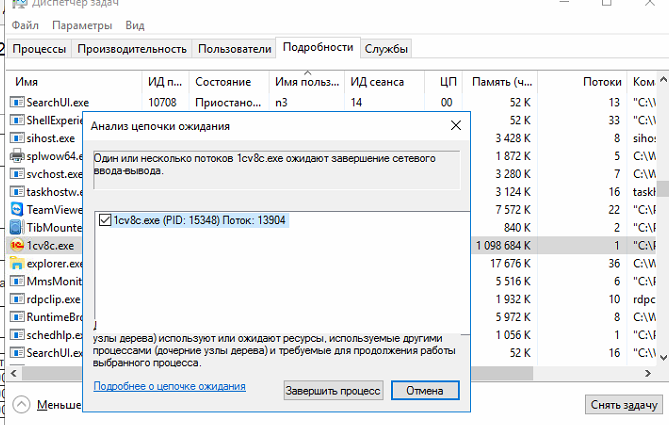This screenshot has width=669, height=425.
Task: Click the taskhostw process icon
Action: pos(17,192)
